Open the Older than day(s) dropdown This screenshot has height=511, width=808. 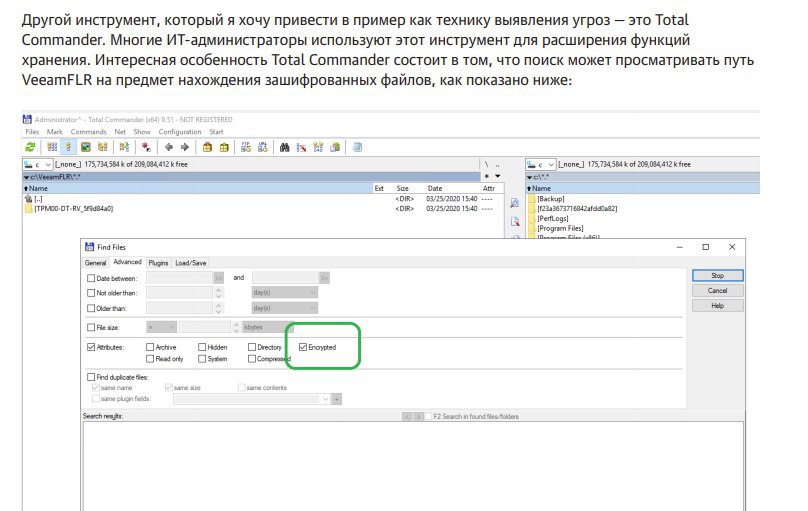tap(284, 308)
